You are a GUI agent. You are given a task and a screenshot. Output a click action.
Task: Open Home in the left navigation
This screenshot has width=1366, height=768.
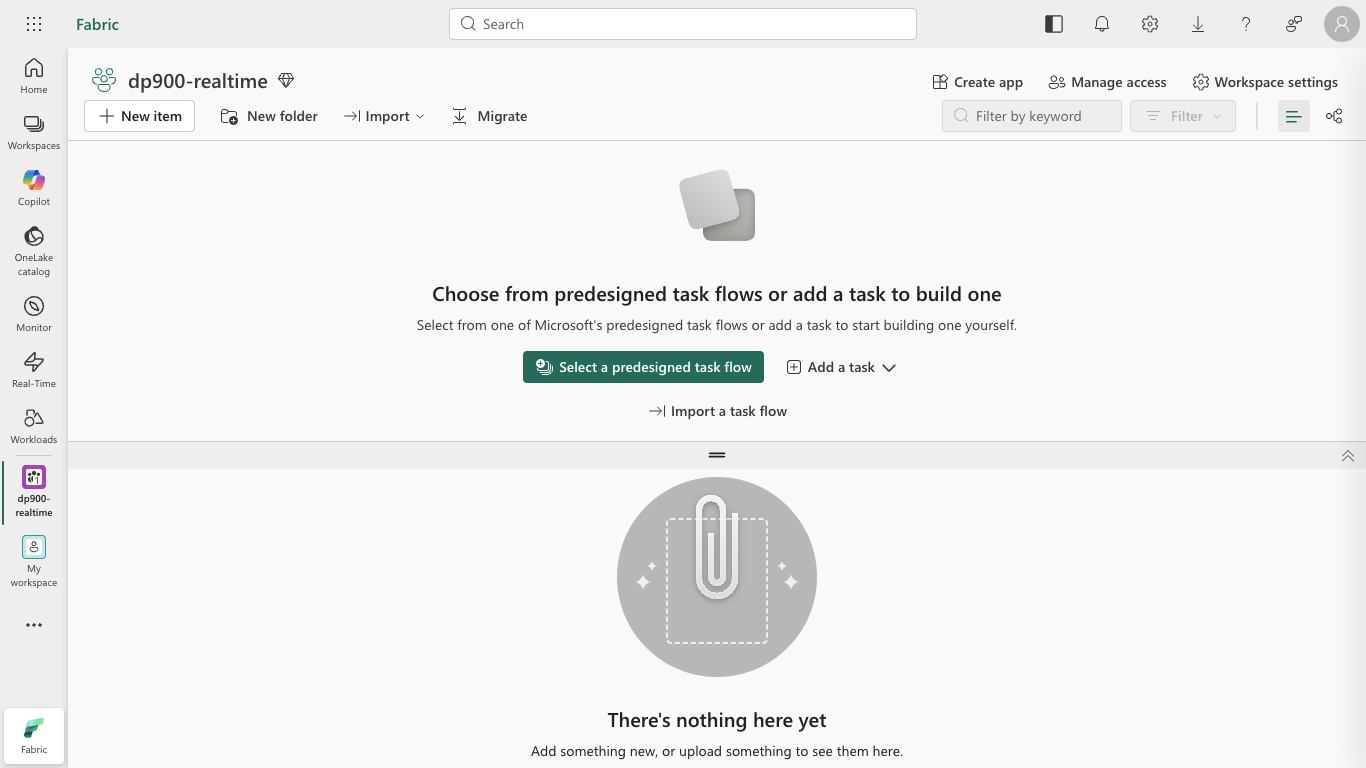tap(34, 76)
